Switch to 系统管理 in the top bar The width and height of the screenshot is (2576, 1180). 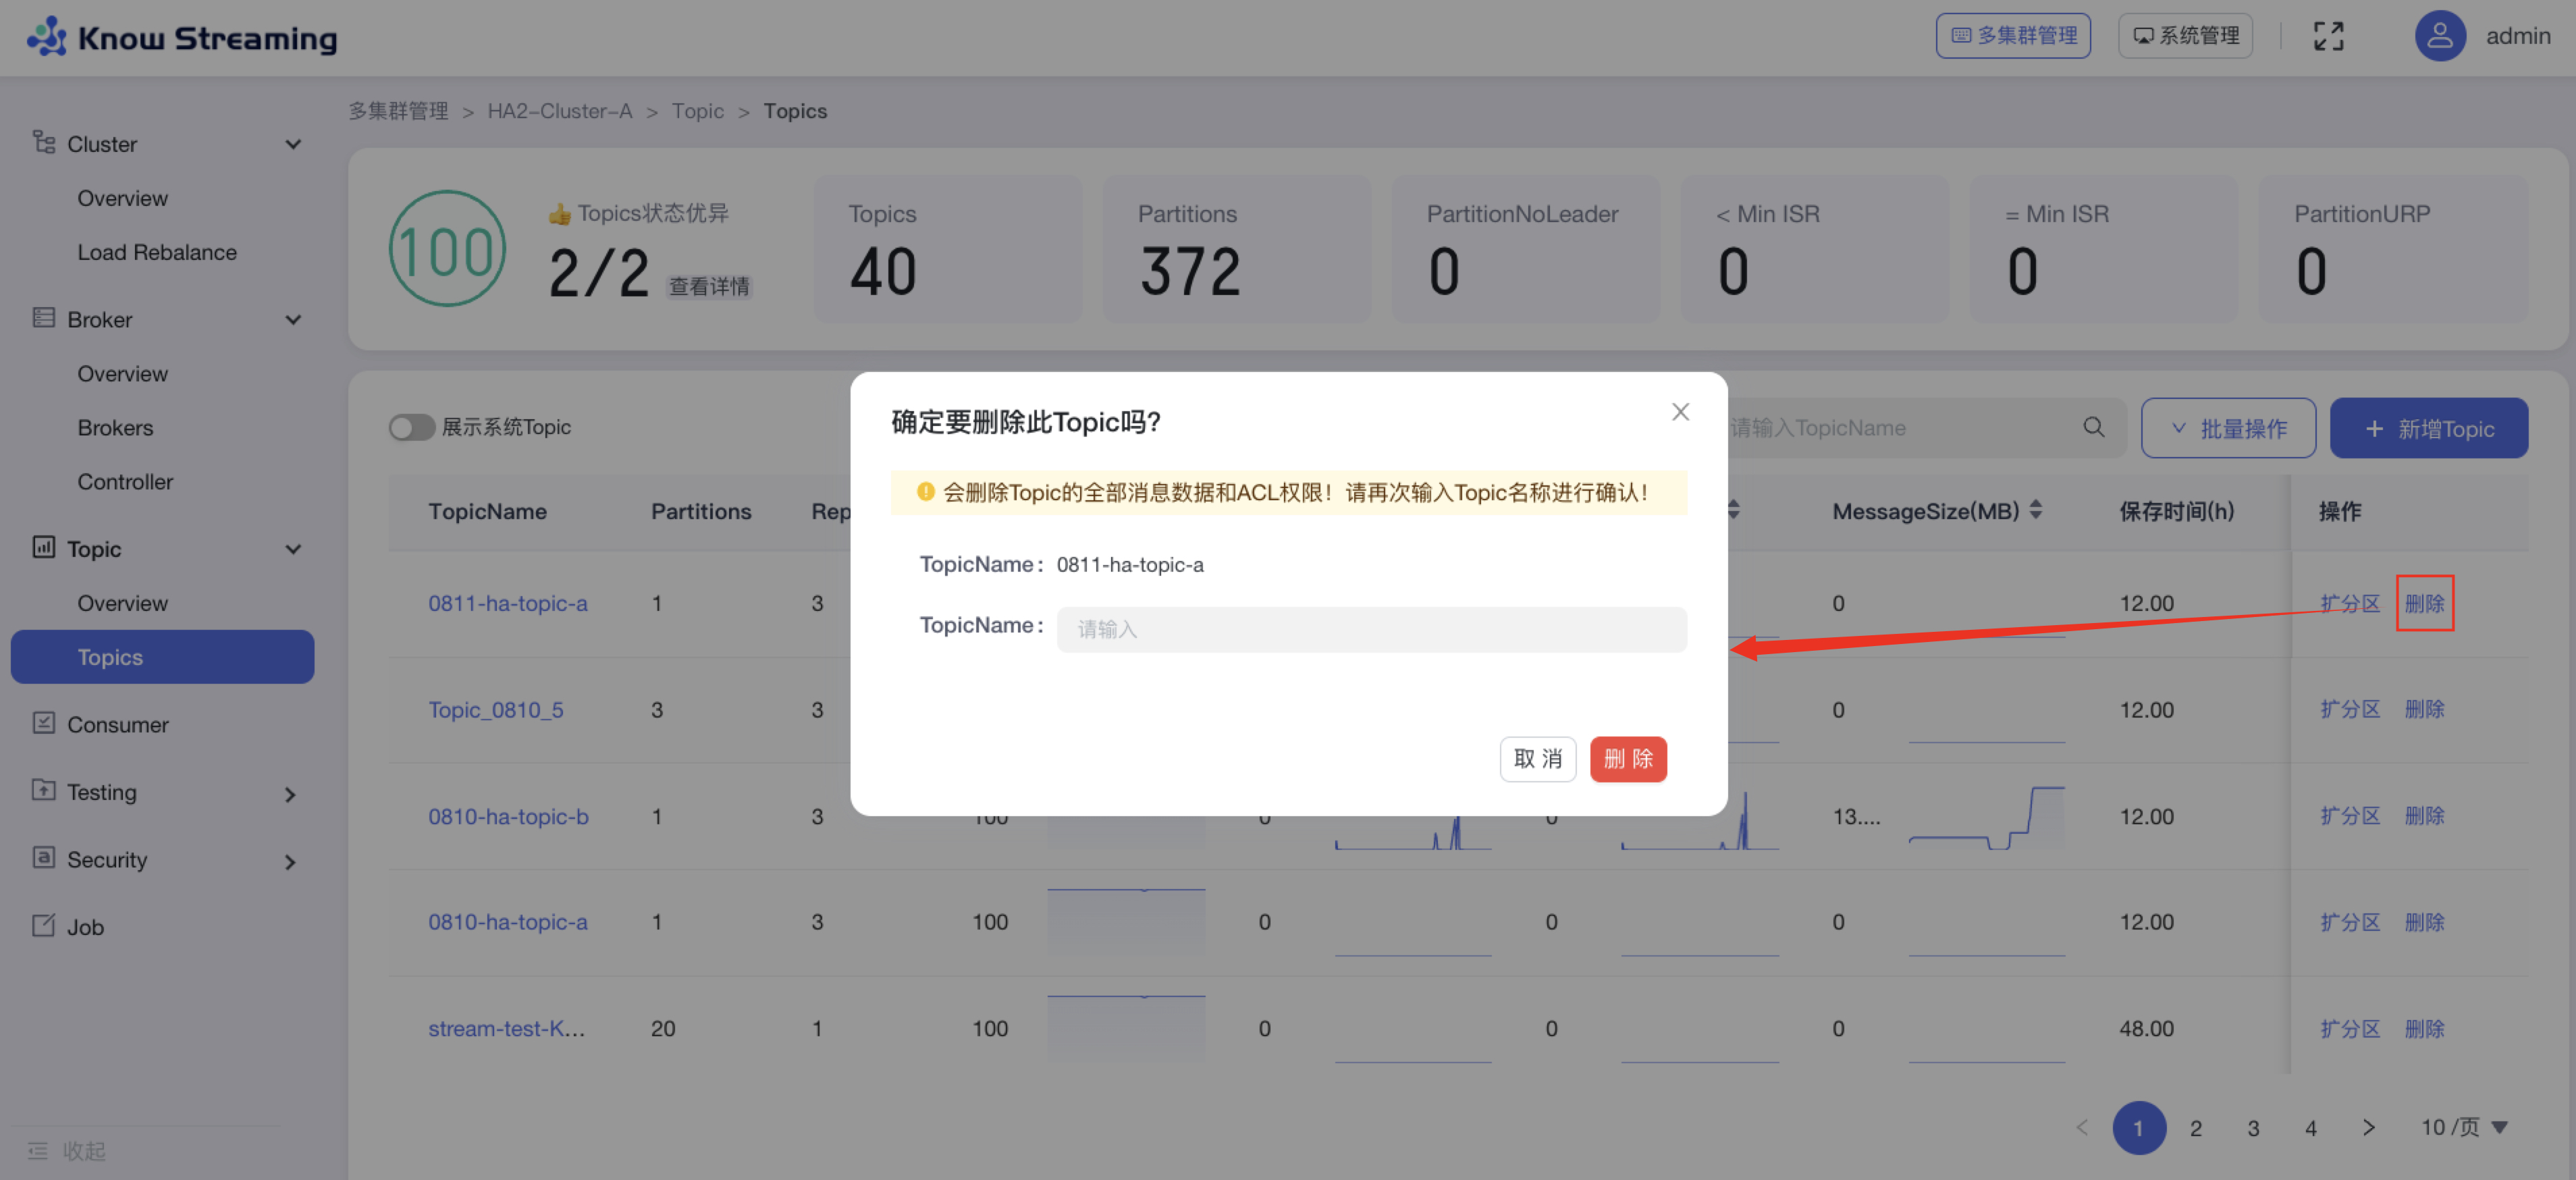click(x=2185, y=35)
